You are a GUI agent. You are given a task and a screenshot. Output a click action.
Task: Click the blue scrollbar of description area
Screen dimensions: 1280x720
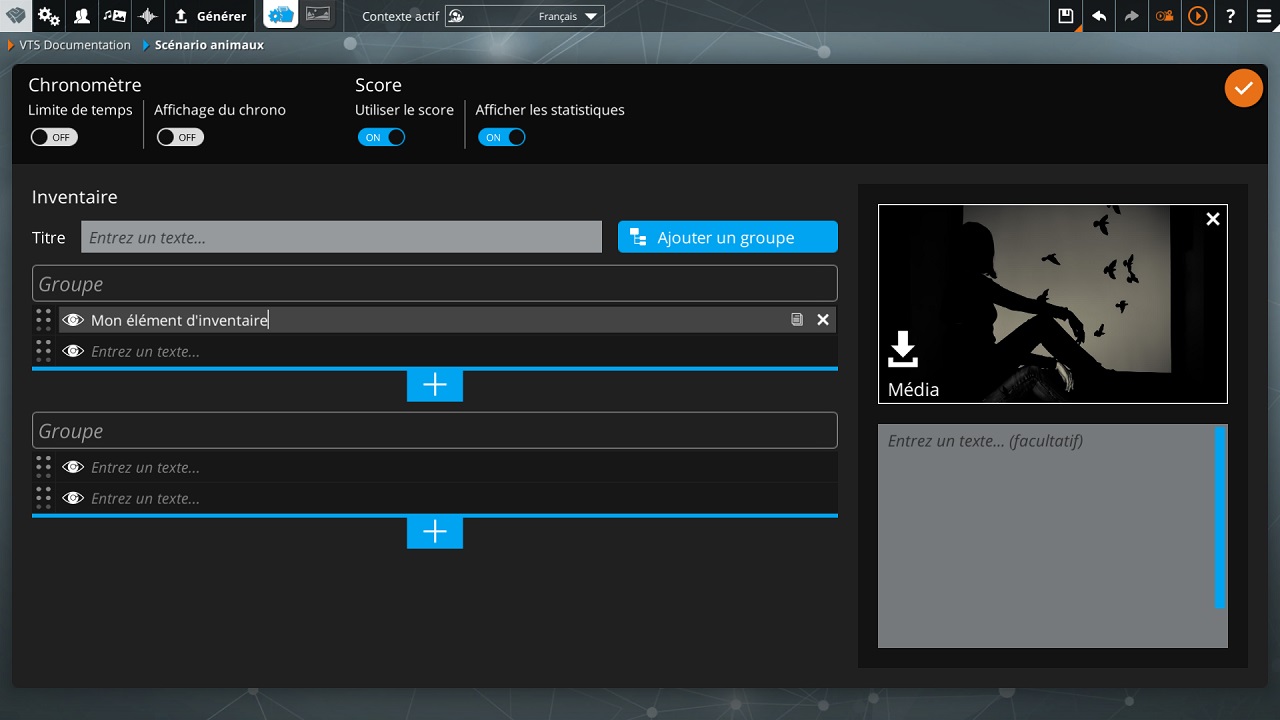1220,517
